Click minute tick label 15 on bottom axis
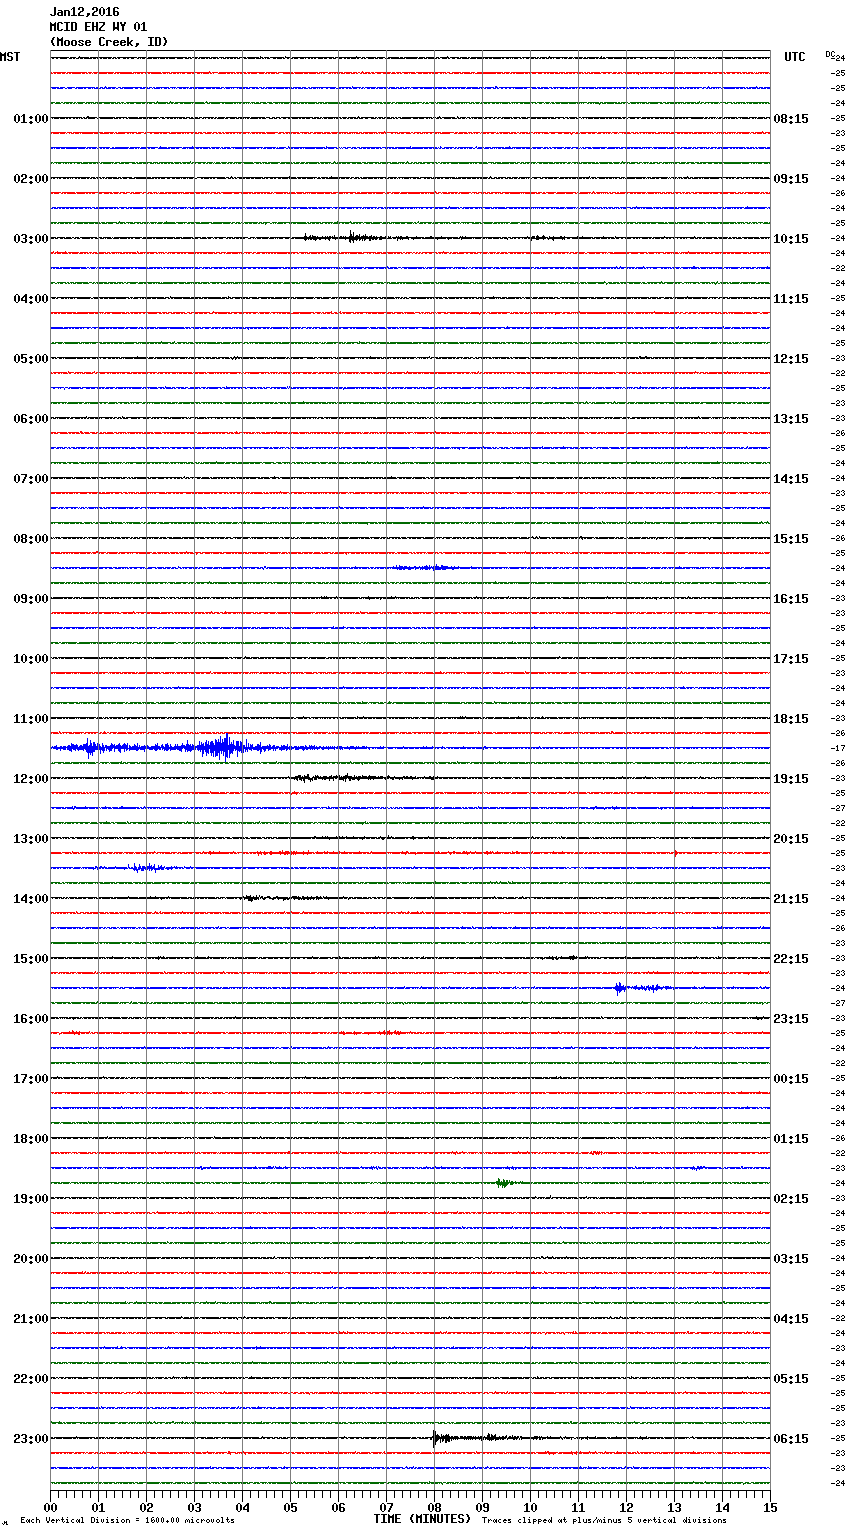Viewport: 850px width, 1534px height. point(770,1507)
